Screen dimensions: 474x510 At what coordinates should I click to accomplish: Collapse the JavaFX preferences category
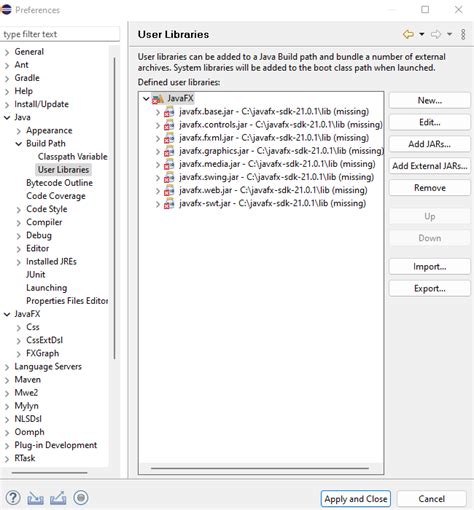[x=7, y=314]
